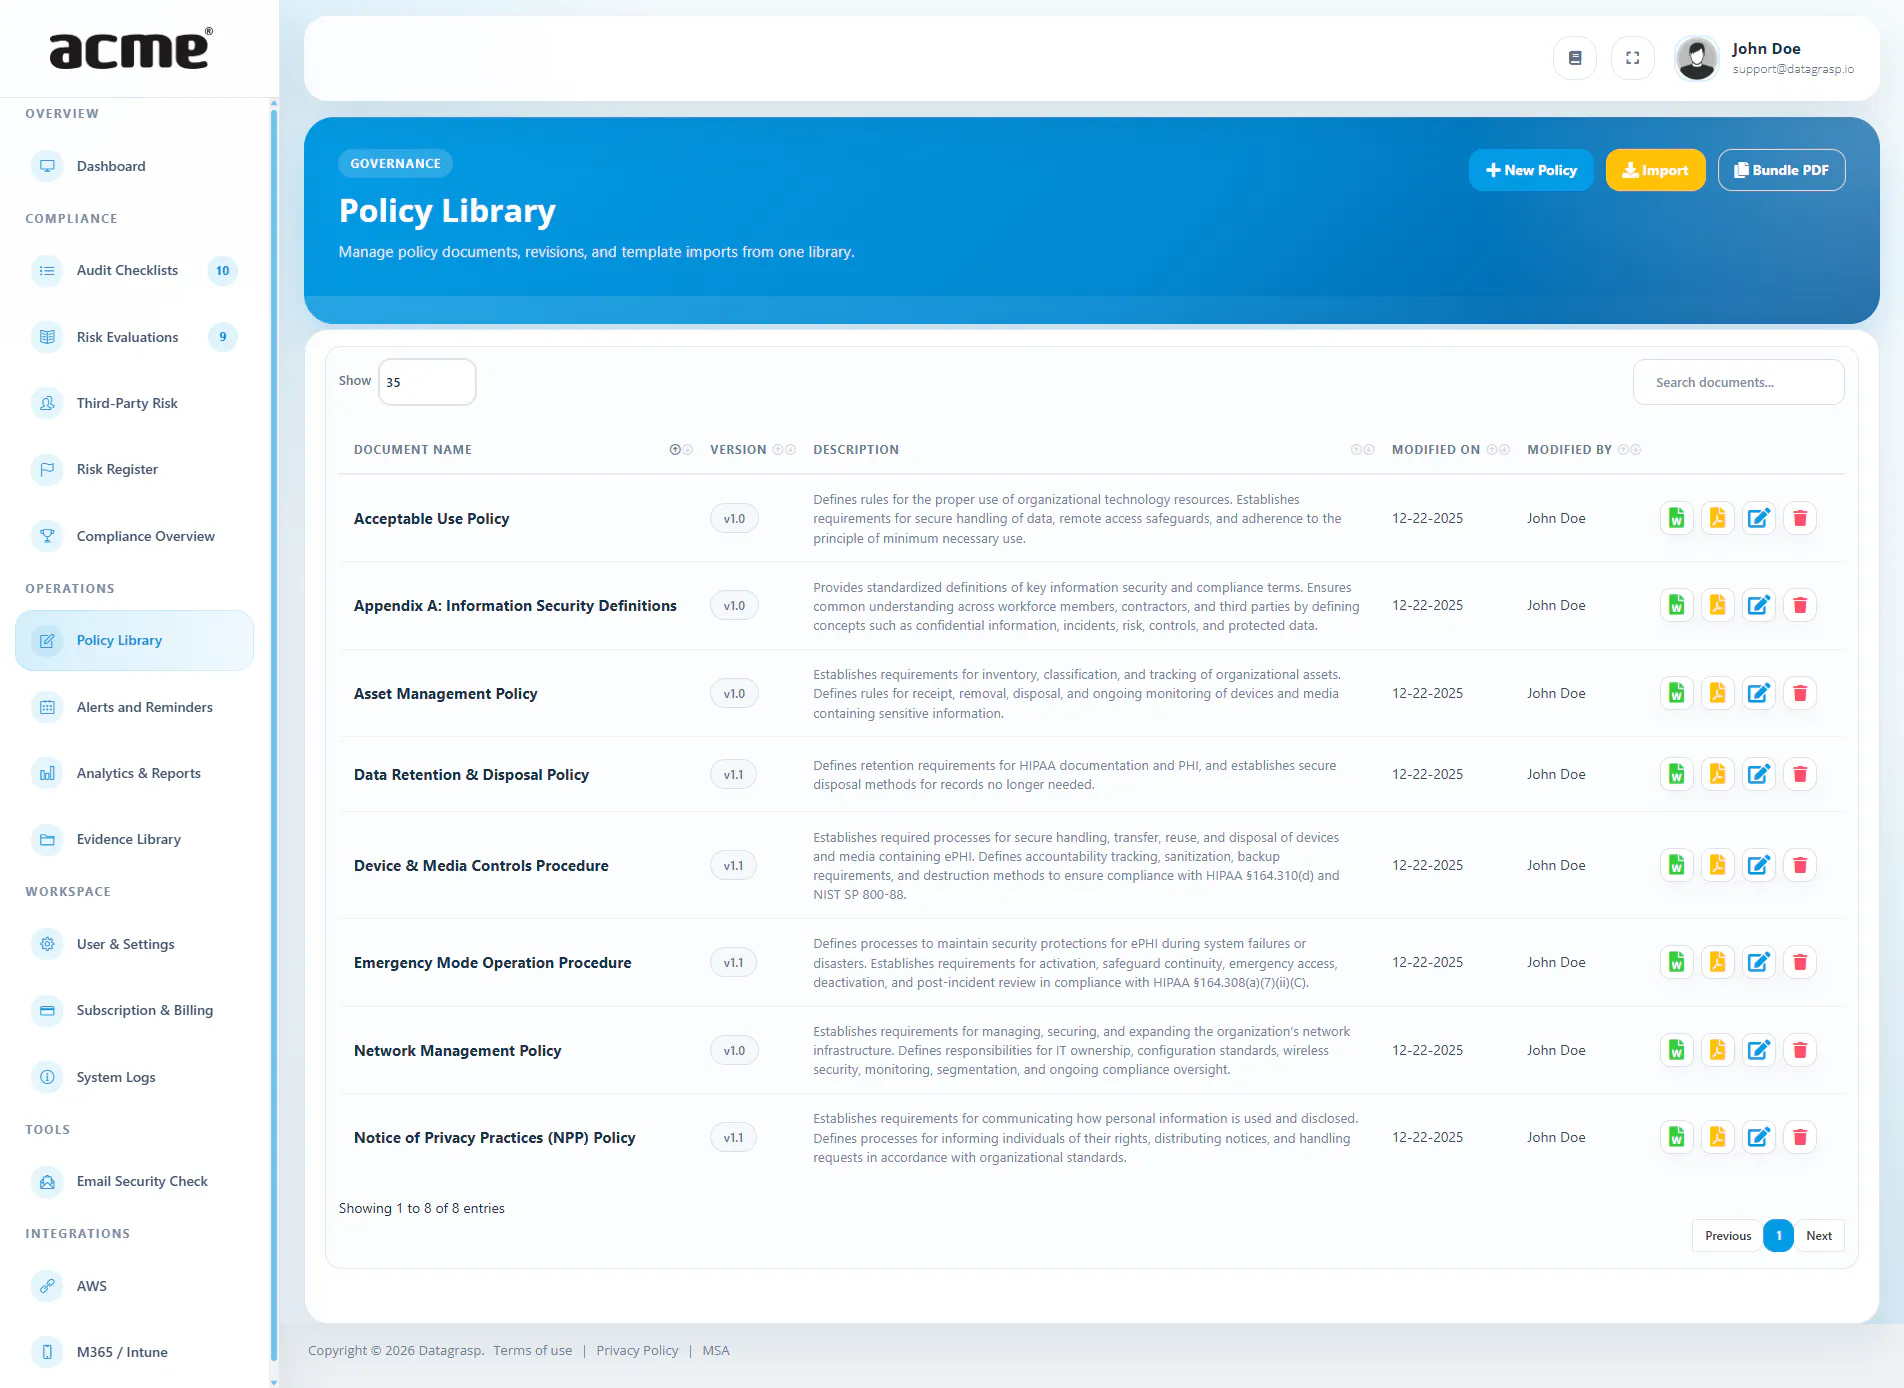This screenshot has width=1904, height=1388.
Task: Download Word file for Data Retention policy
Action: pos(1676,774)
